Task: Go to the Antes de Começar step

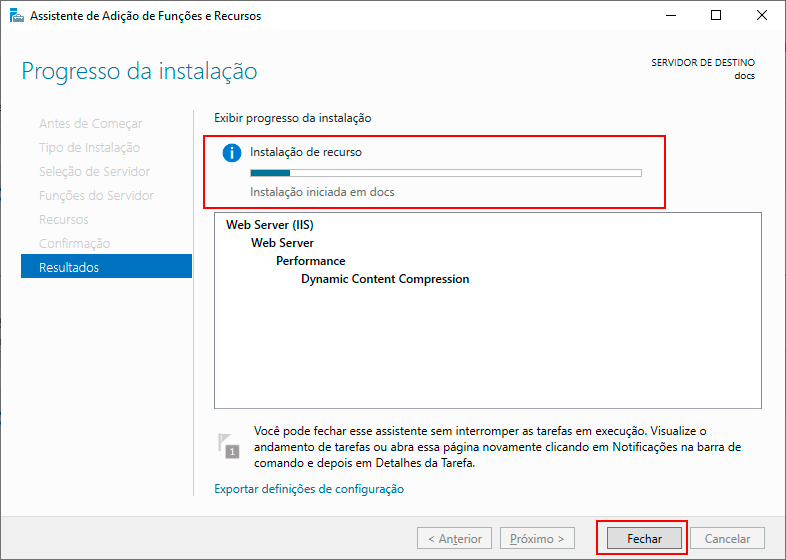Action: [x=90, y=123]
